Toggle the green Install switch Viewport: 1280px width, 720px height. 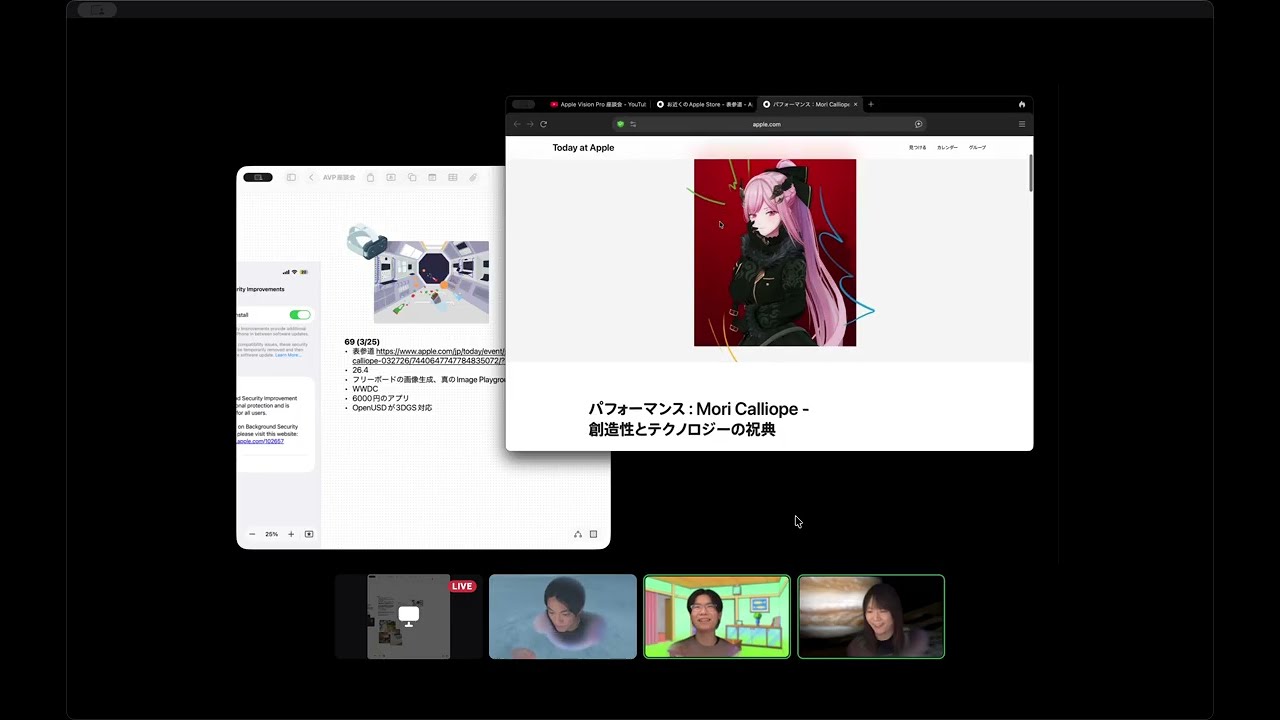coord(300,315)
